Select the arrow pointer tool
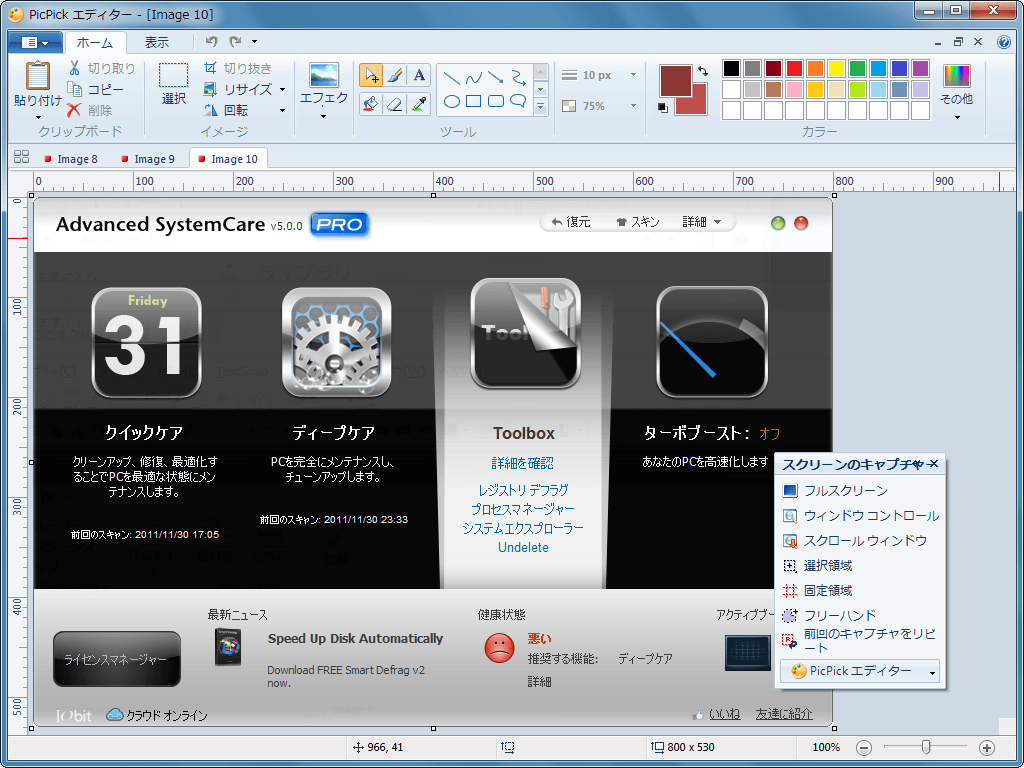Viewport: 1024px width, 768px height. [371, 75]
